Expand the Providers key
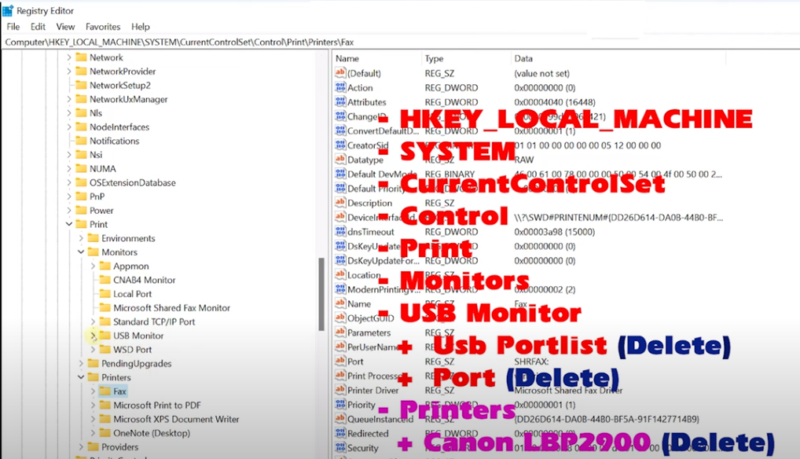Image resolution: width=800 pixels, height=459 pixels. click(81, 447)
